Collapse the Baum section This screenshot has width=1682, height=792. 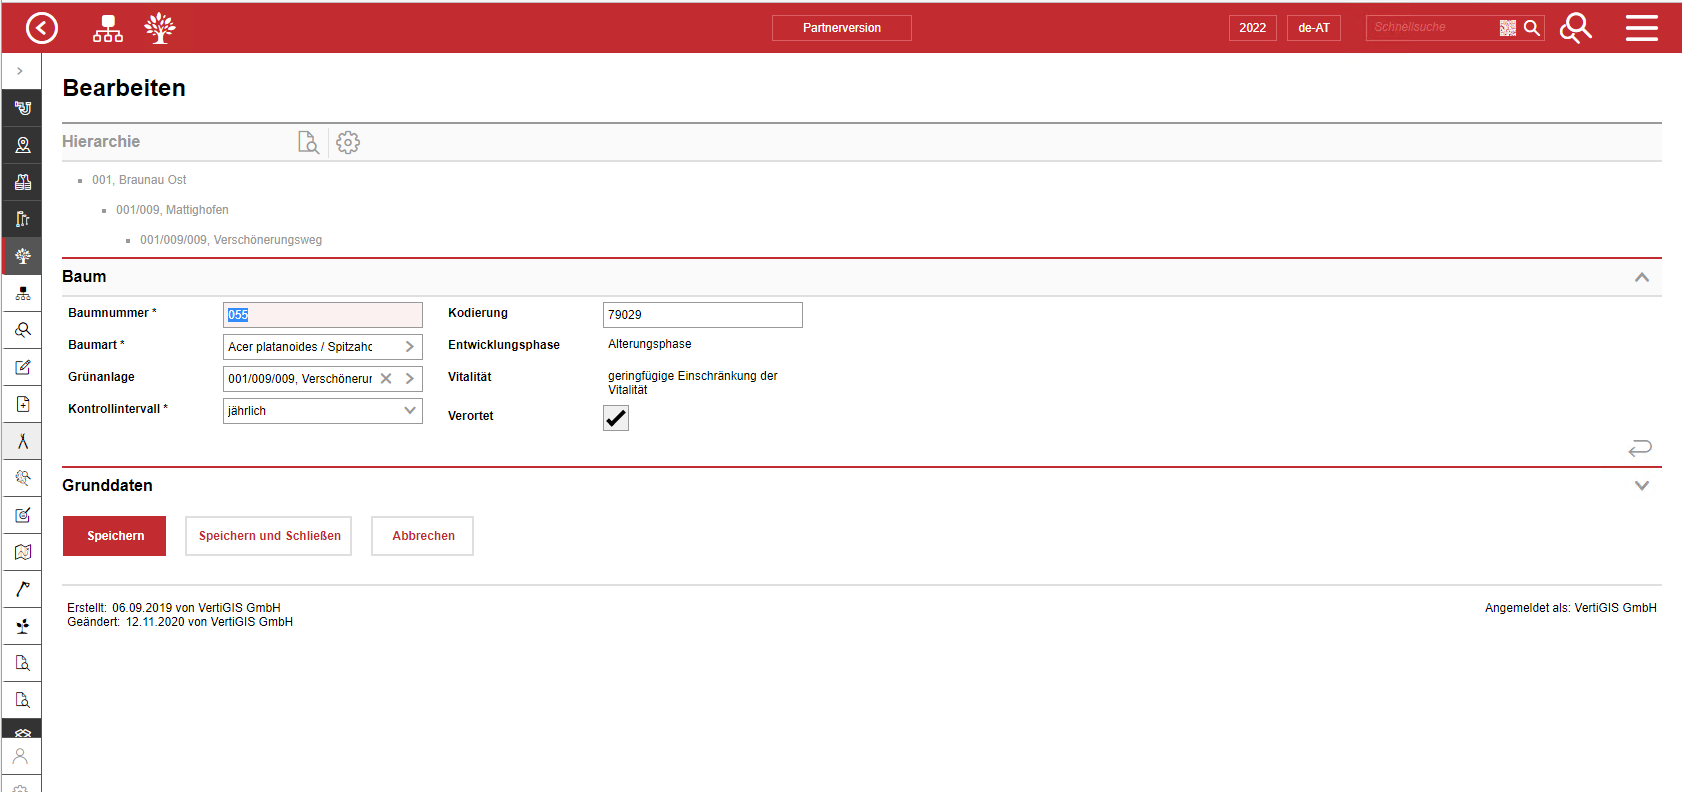[1641, 277]
